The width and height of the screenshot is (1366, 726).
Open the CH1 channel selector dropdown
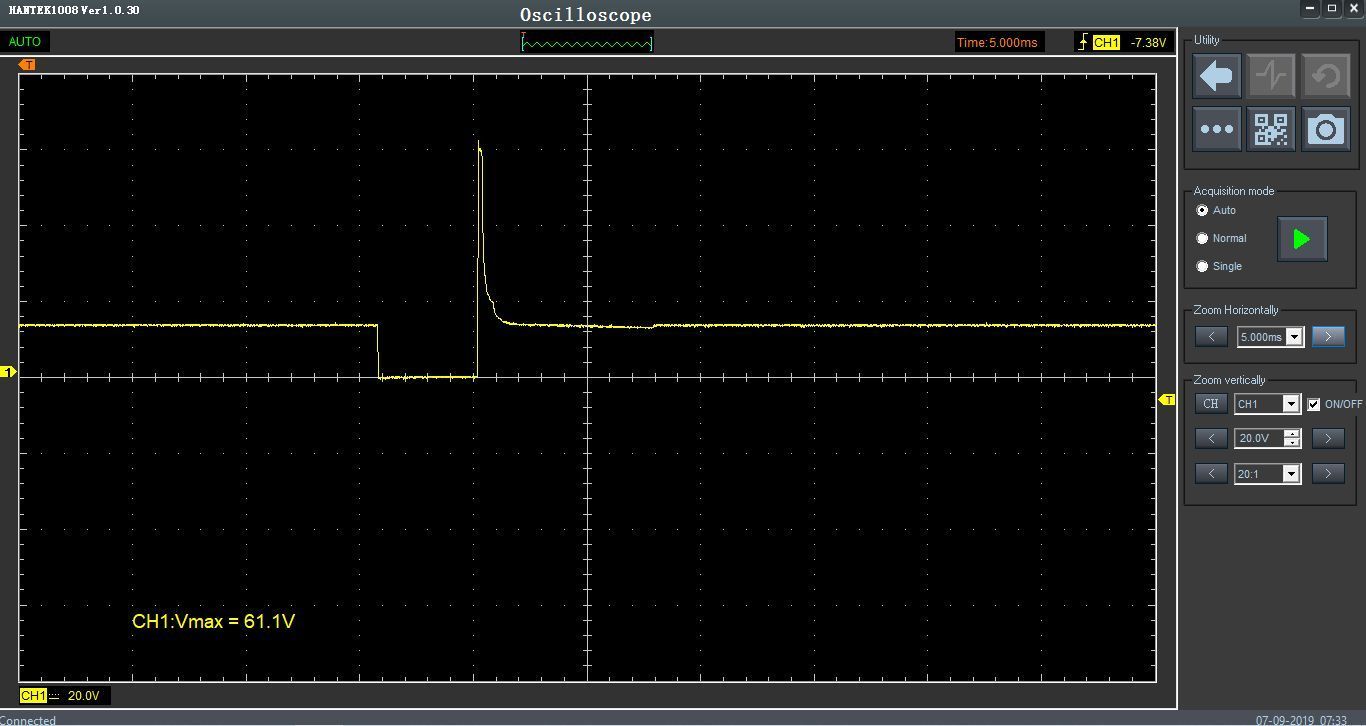pos(1290,404)
